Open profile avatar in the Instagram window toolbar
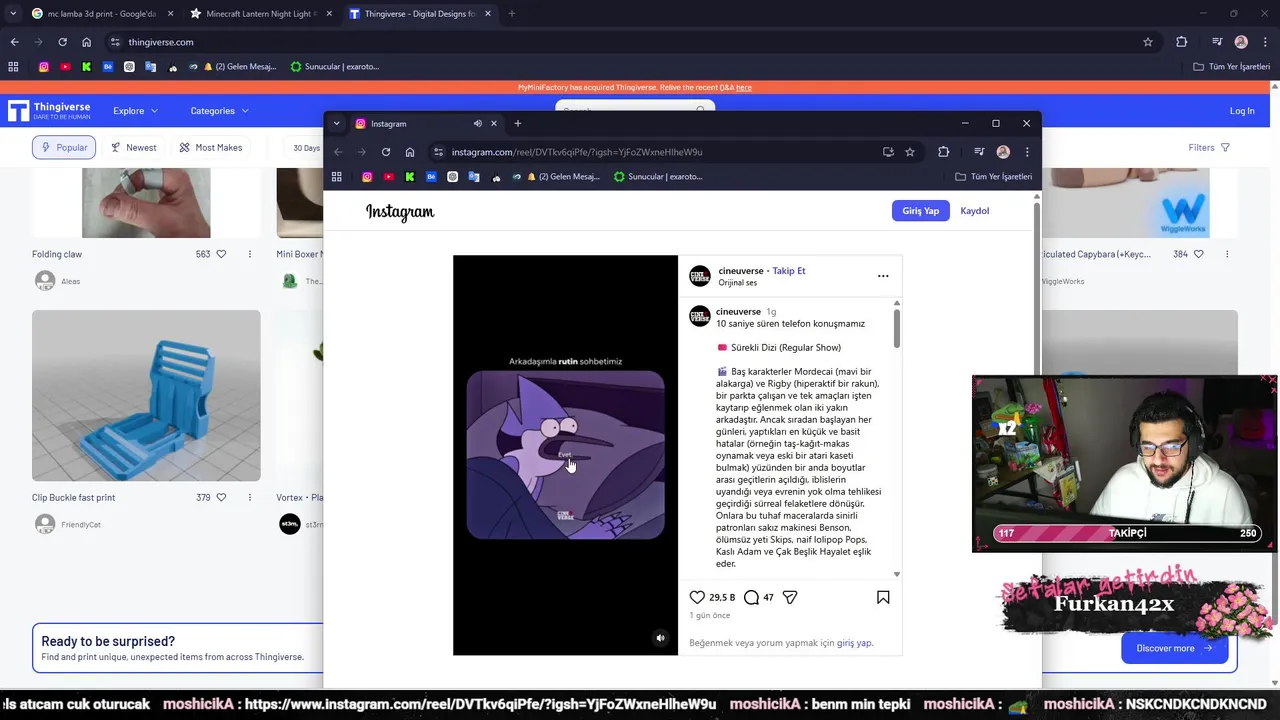The width and height of the screenshot is (1280, 720). [x=1003, y=152]
